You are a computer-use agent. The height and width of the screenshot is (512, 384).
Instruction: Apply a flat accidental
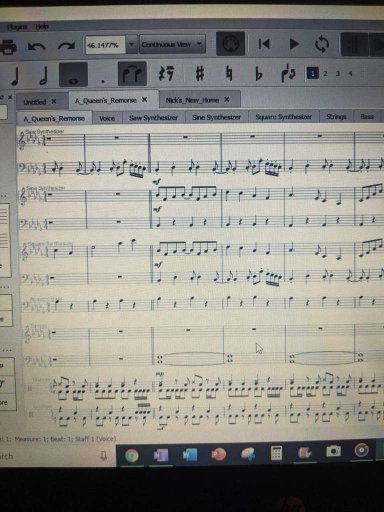click(x=258, y=74)
